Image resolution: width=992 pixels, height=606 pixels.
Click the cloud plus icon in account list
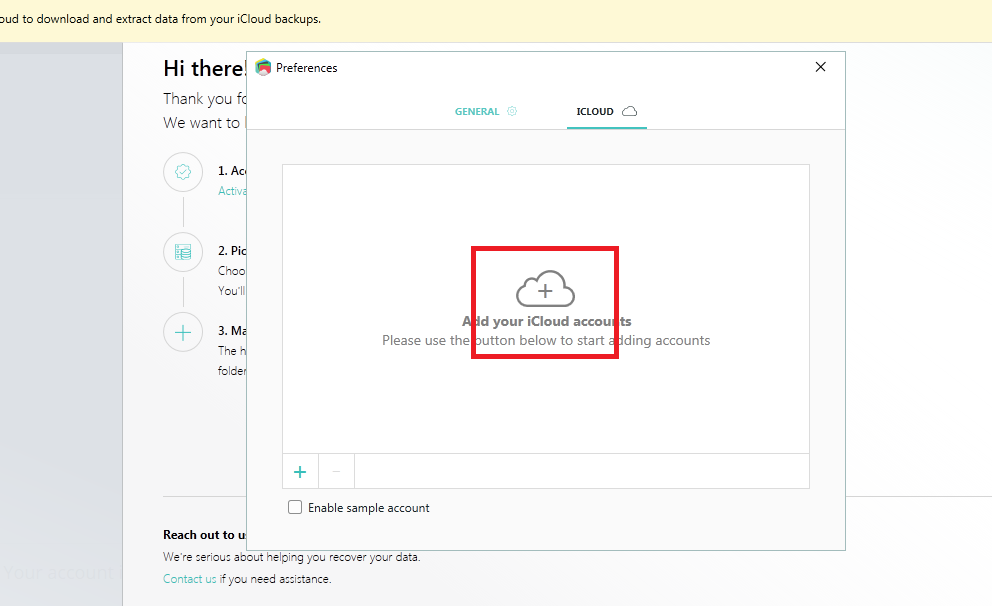pos(545,289)
